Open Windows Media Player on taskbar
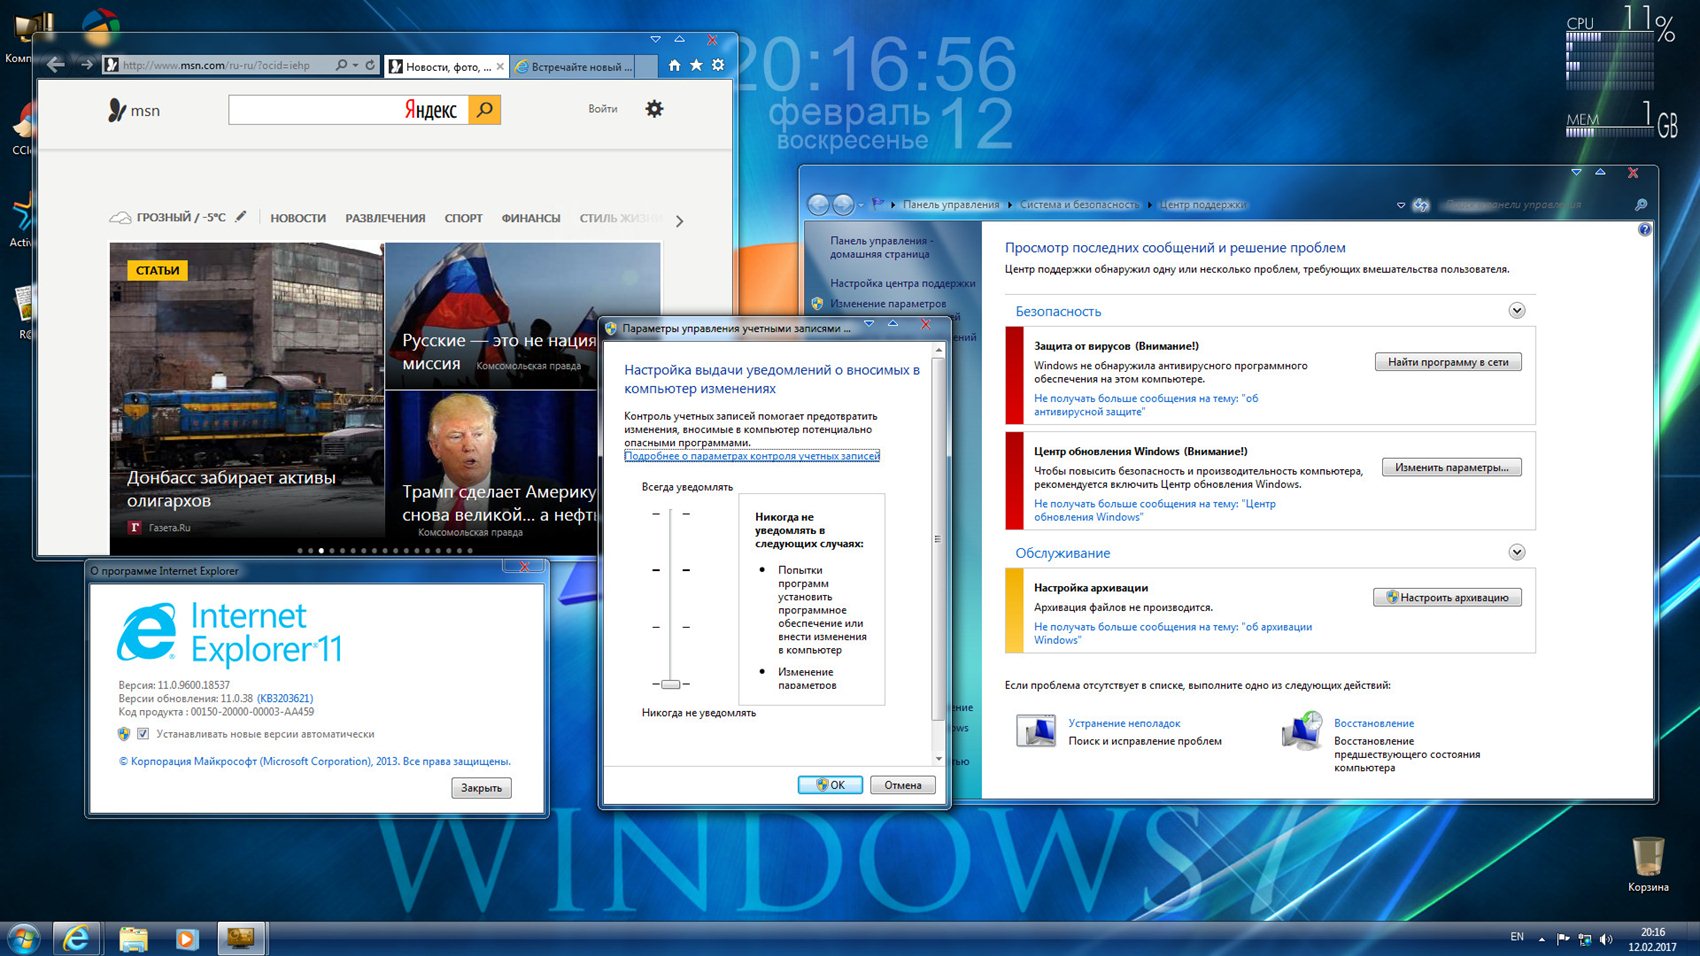This screenshot has height=956, width=1700. click(x=186, y=938)
